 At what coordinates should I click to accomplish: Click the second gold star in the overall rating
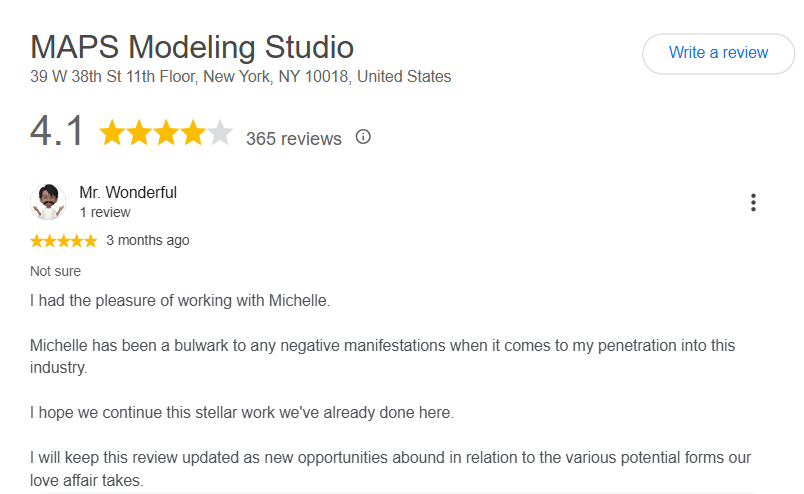(x=139, y=133)
